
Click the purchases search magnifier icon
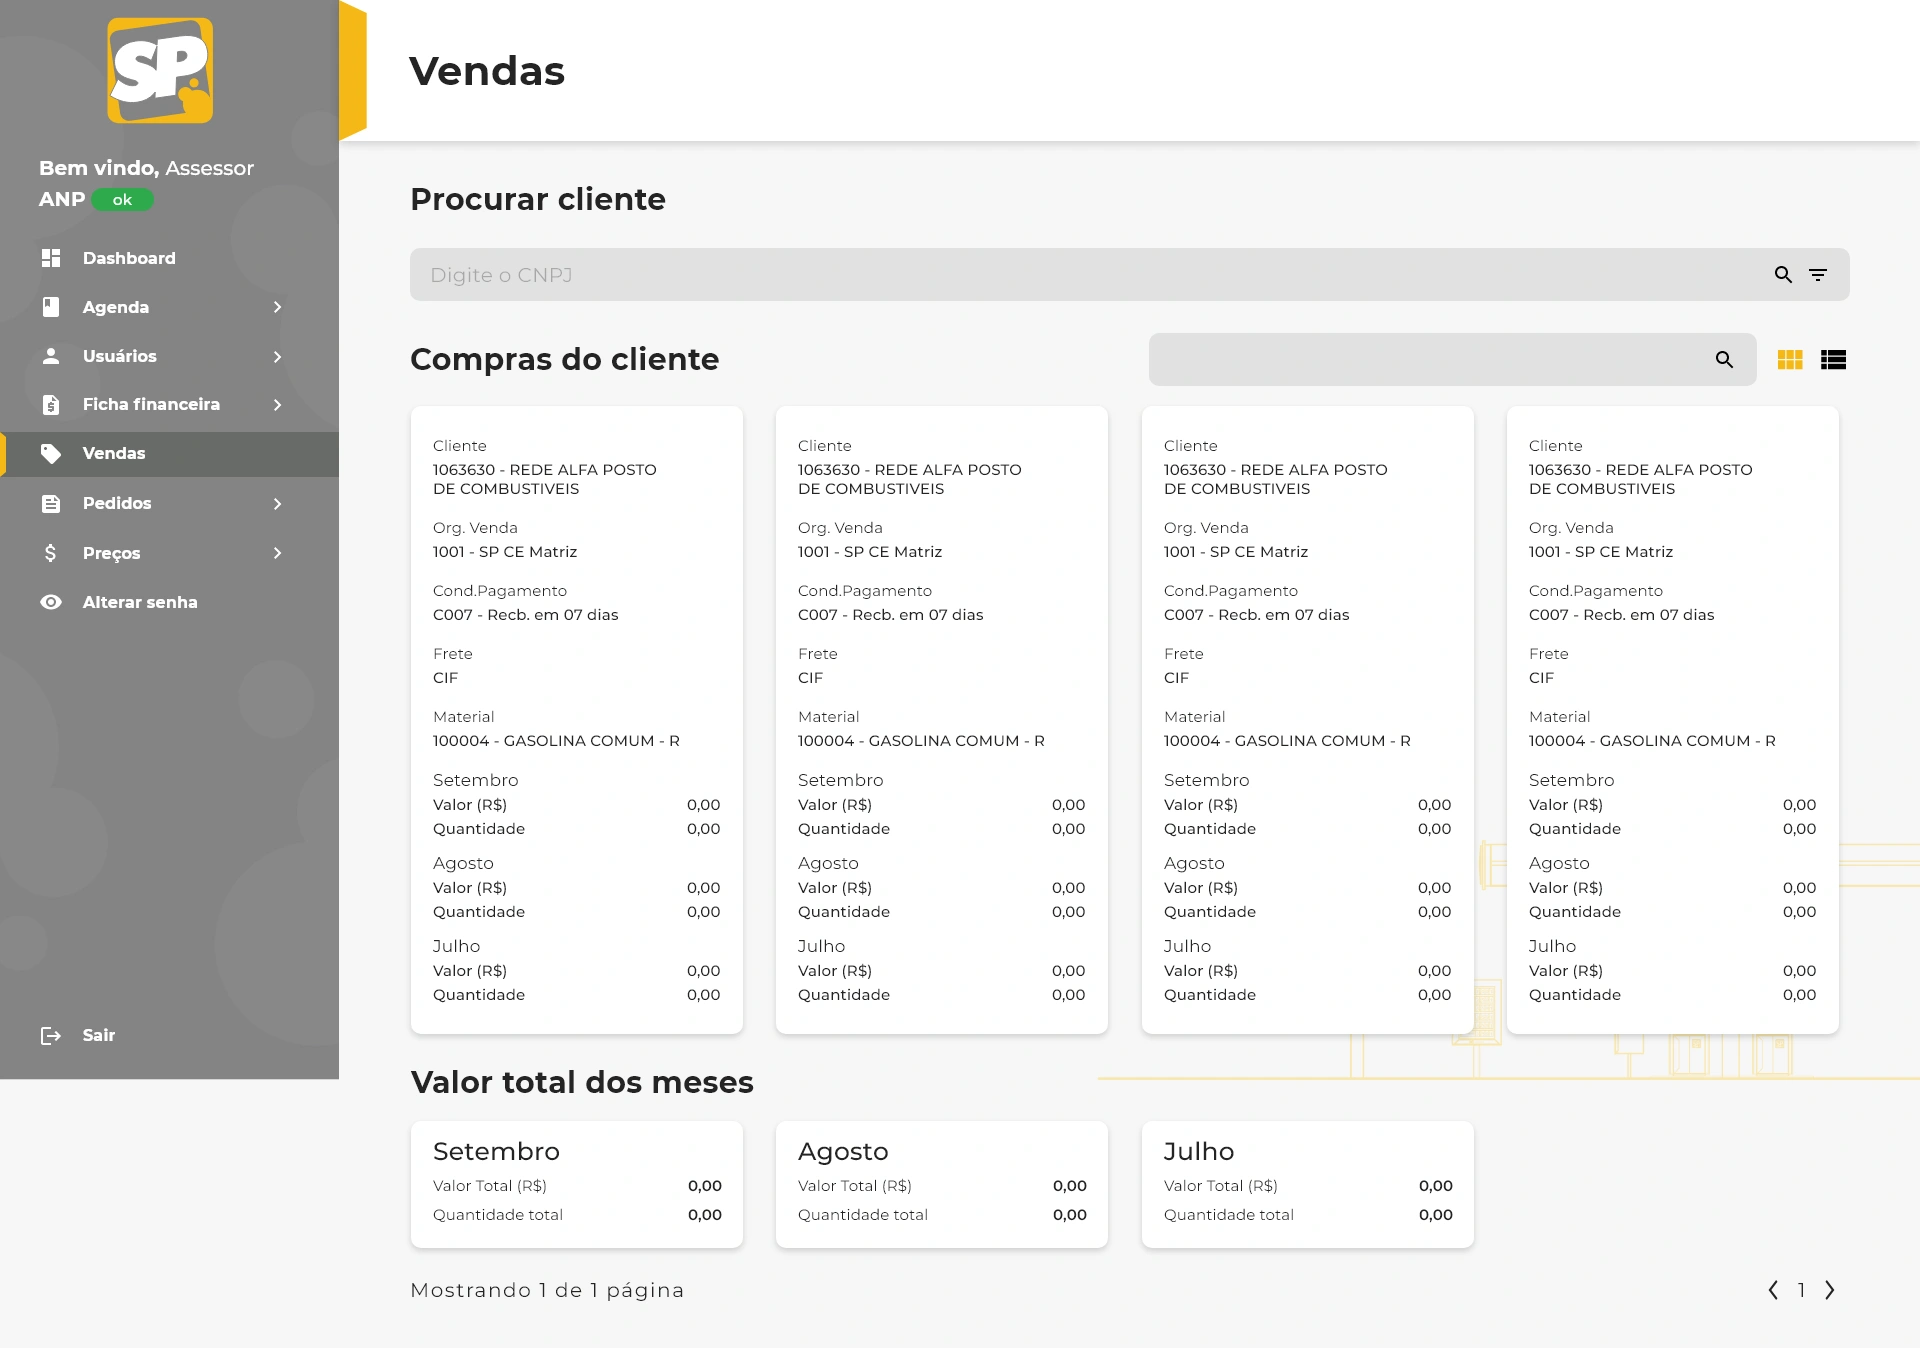pos(1724,360)
